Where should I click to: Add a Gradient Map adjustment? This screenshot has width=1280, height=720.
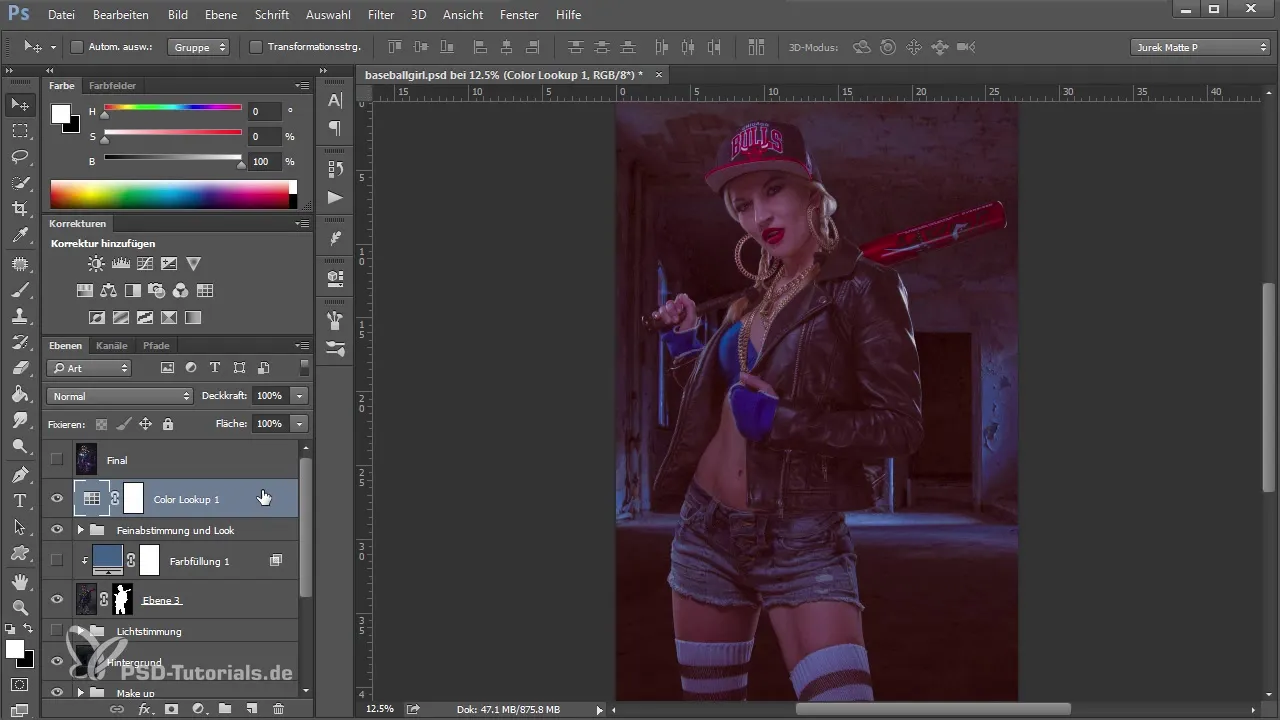pyautogui.click(x=193, y=318)
